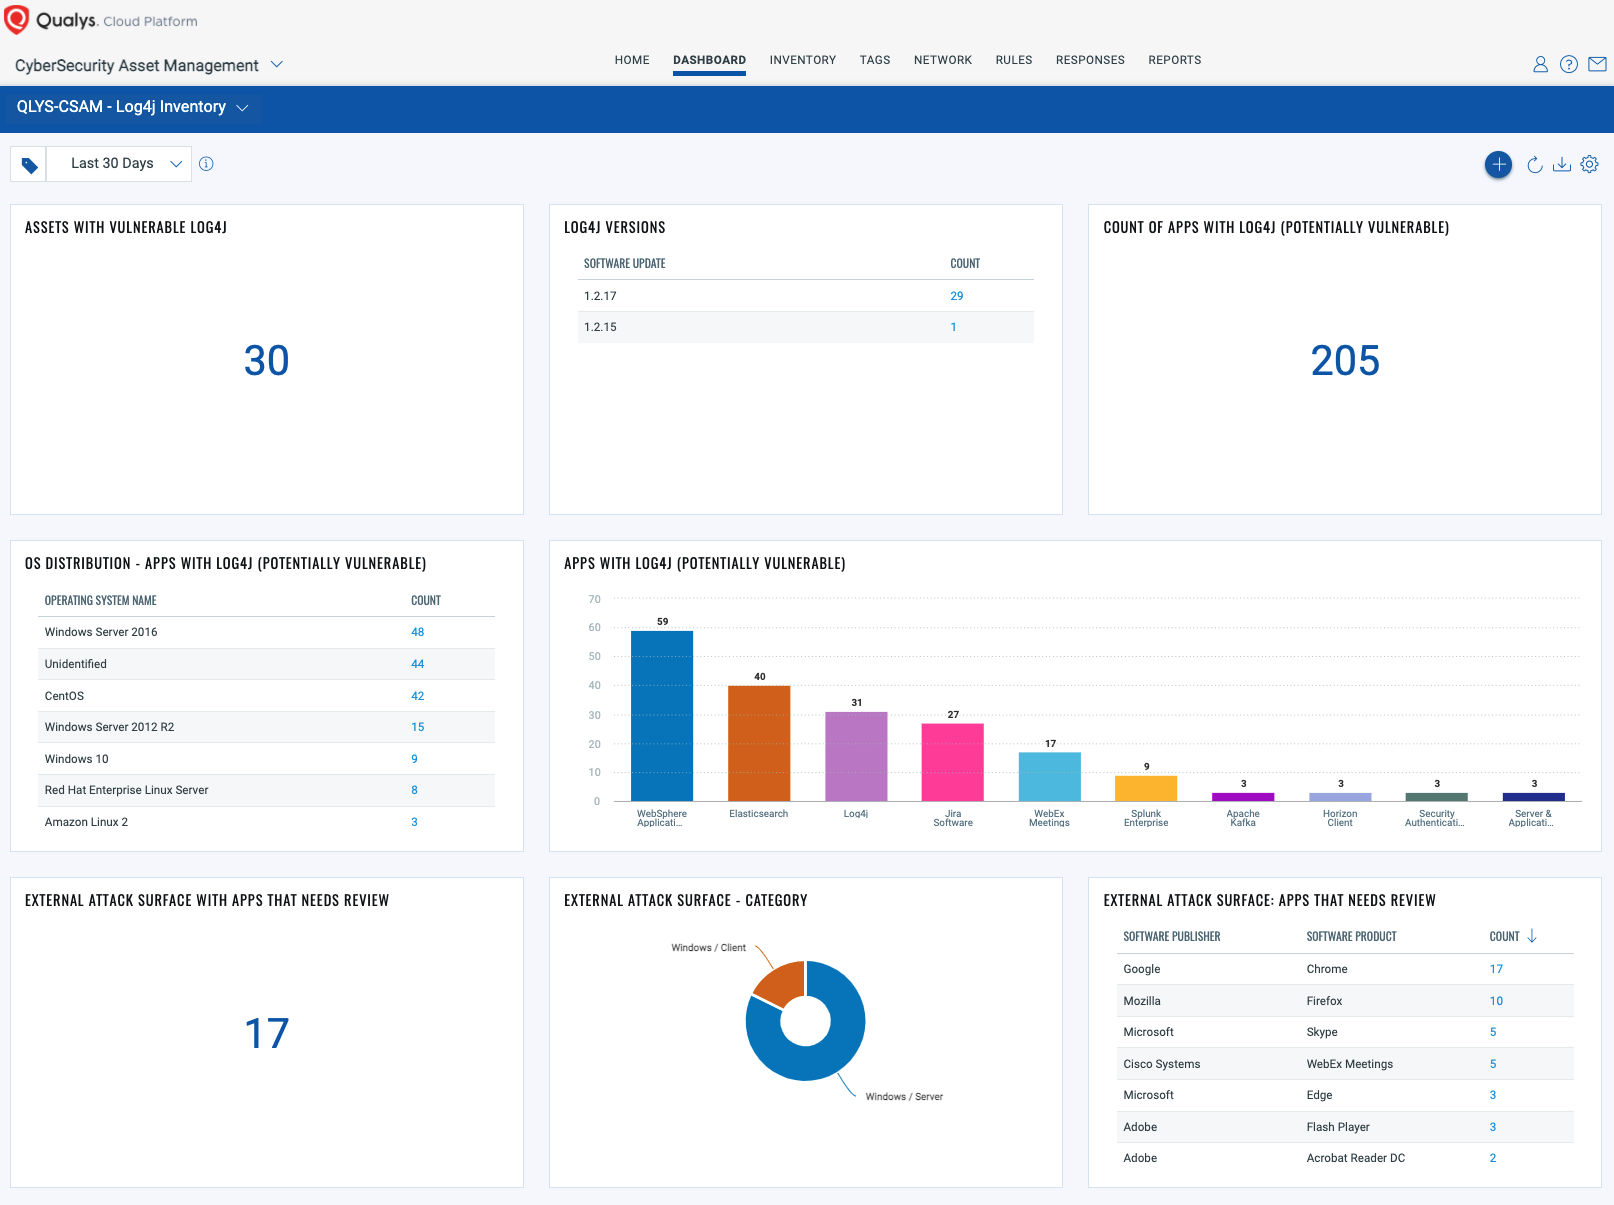Open count 3 for Microsoft Edge
The width and height of the screenshot is (1614, 1205).
pyautogui.click(x=1493, y=1095)
